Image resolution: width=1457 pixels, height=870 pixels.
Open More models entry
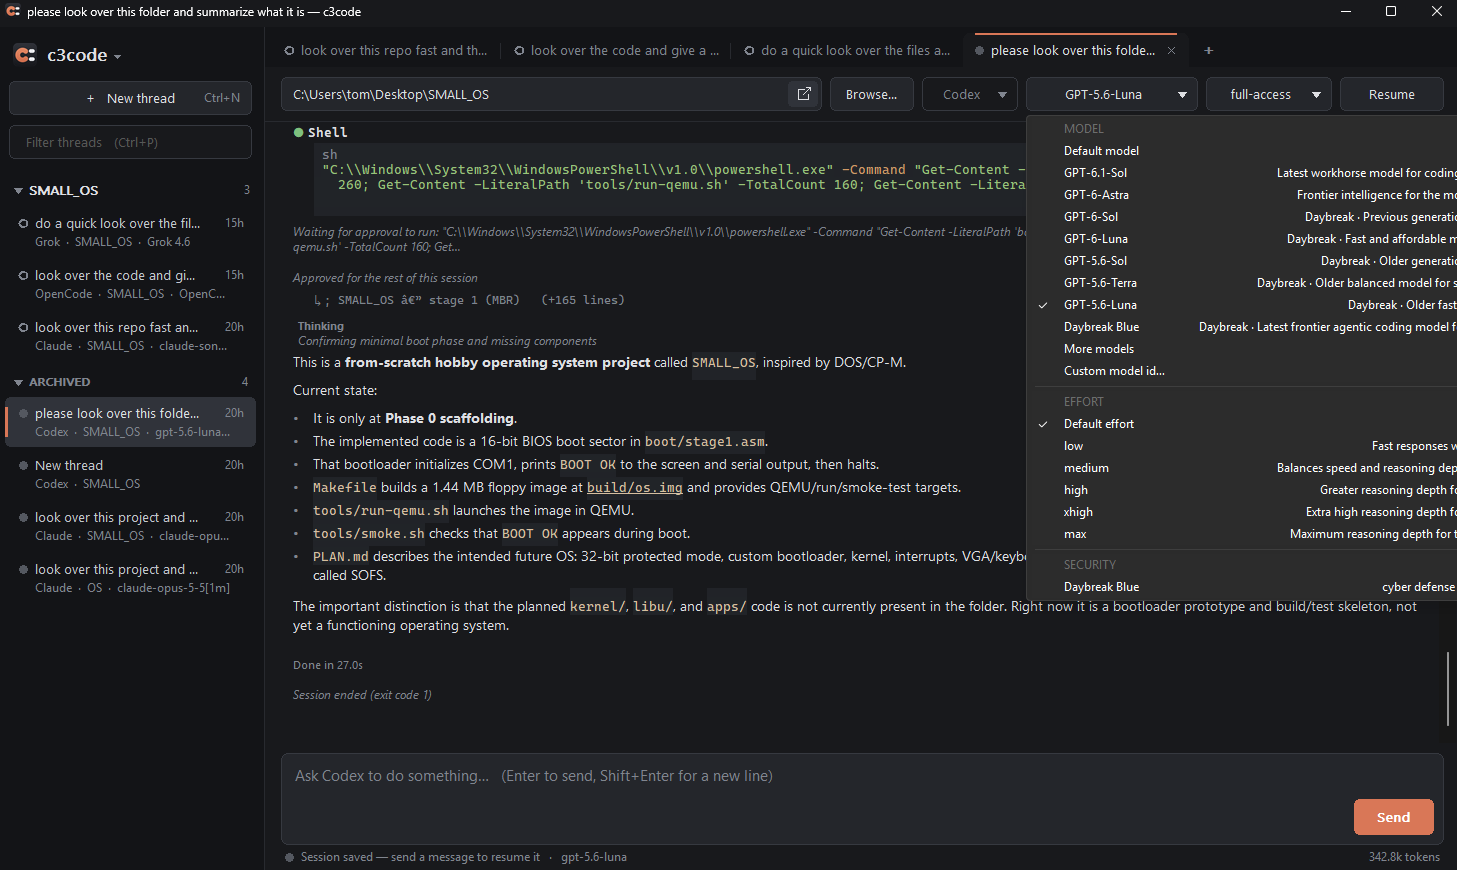point(1243,349)
